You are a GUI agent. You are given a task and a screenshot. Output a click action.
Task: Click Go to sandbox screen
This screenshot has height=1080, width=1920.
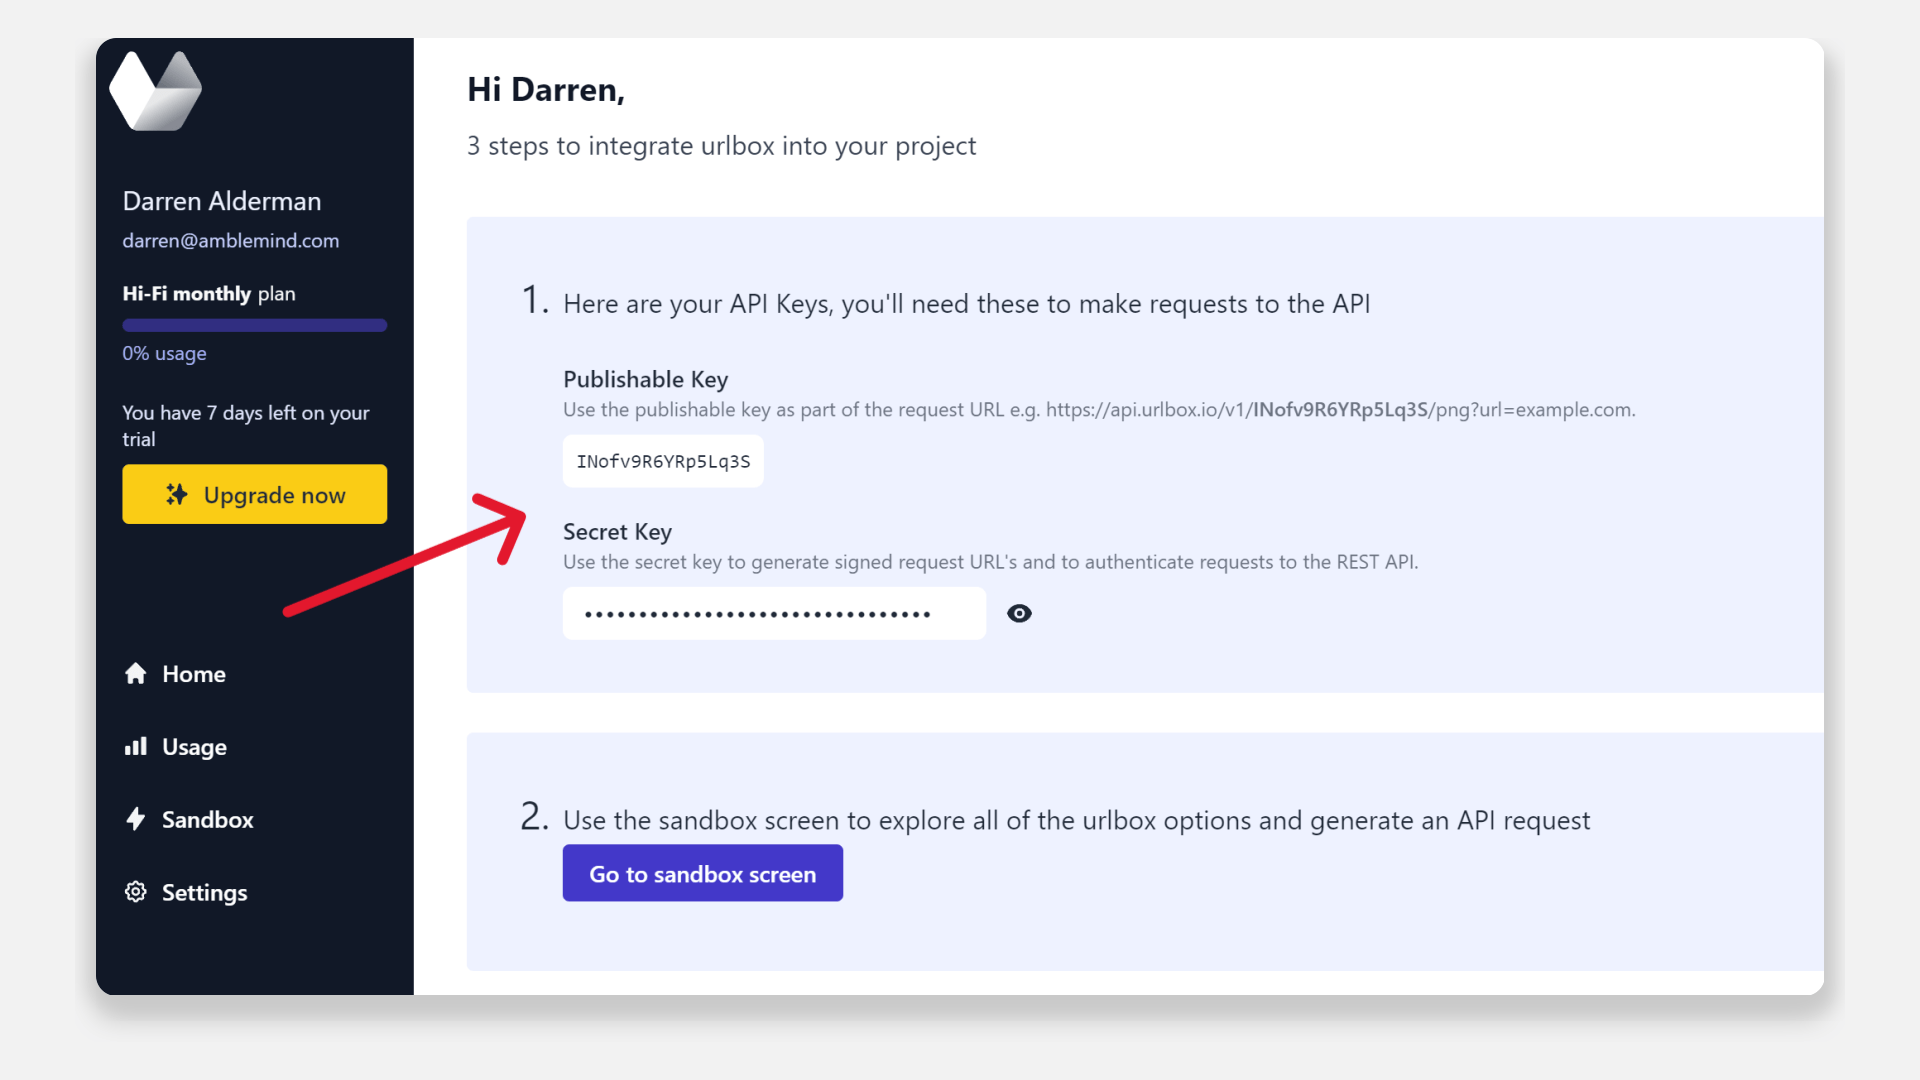point(702,873)
